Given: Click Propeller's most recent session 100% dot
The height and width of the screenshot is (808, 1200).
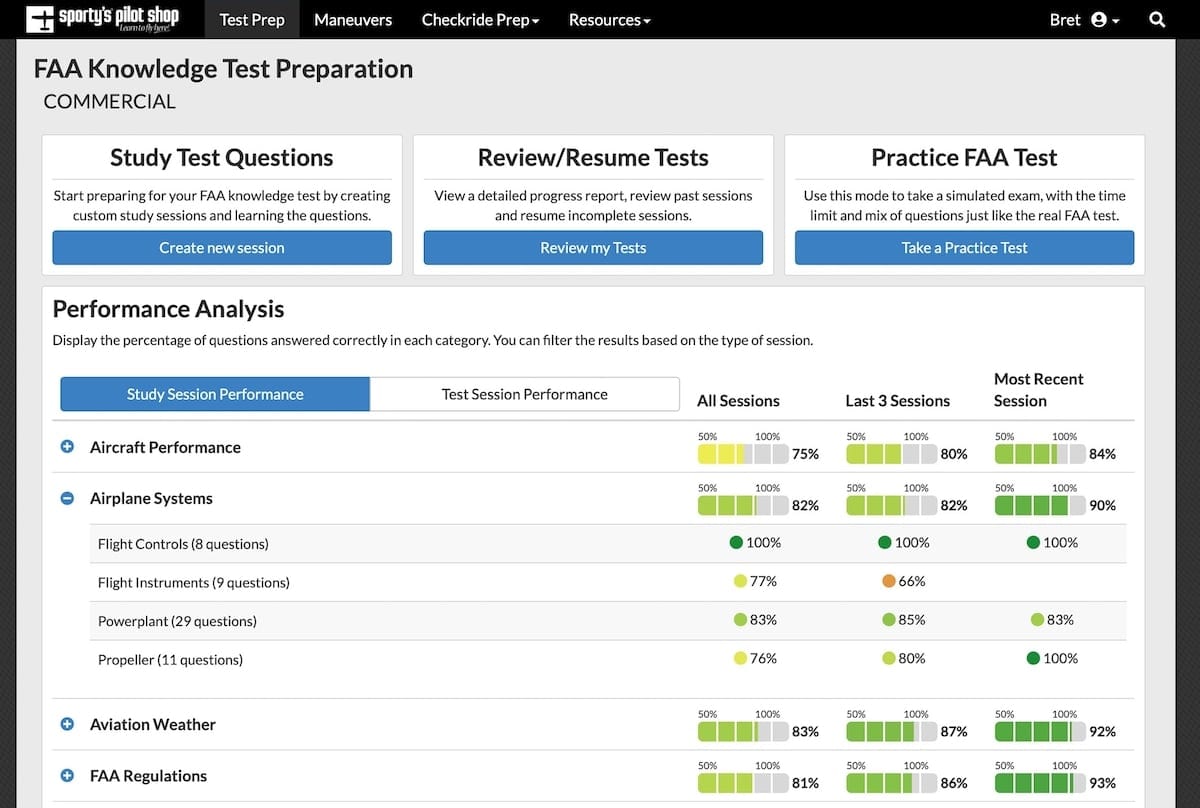Looking at the screenshot, I should [1034, 658].
